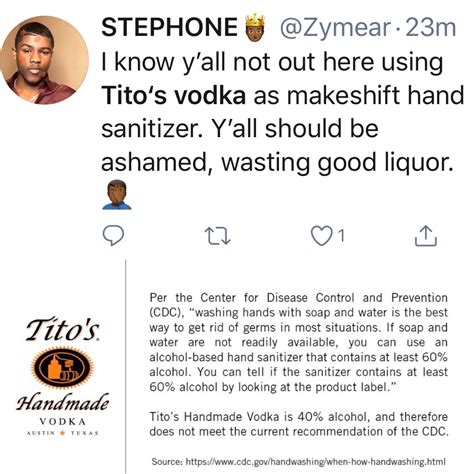Click the like count number 1

pos(340,236)
